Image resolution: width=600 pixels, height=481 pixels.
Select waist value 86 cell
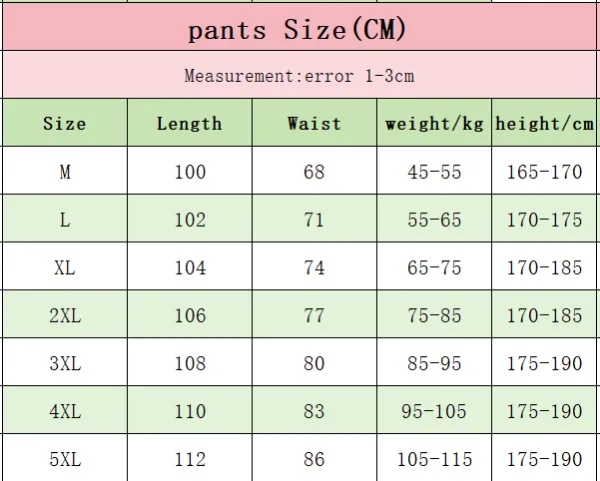314,458
